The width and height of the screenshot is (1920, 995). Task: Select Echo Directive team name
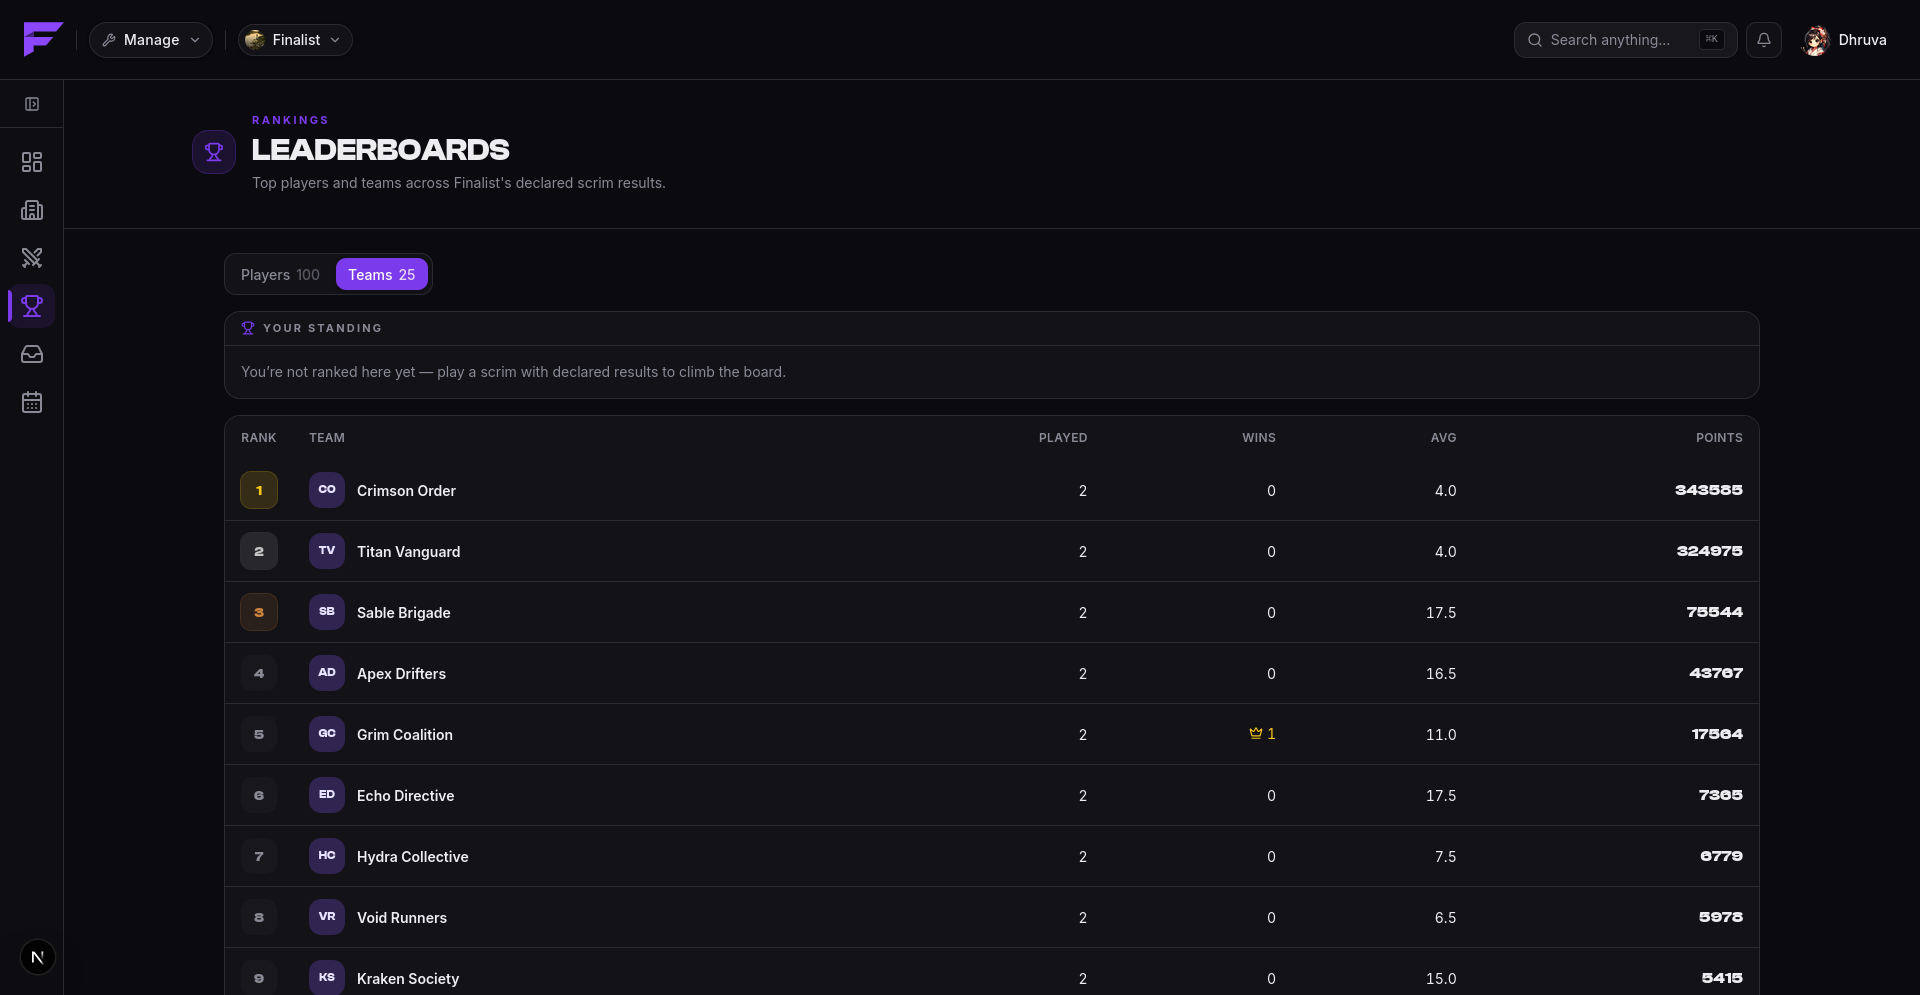point(406,796)
